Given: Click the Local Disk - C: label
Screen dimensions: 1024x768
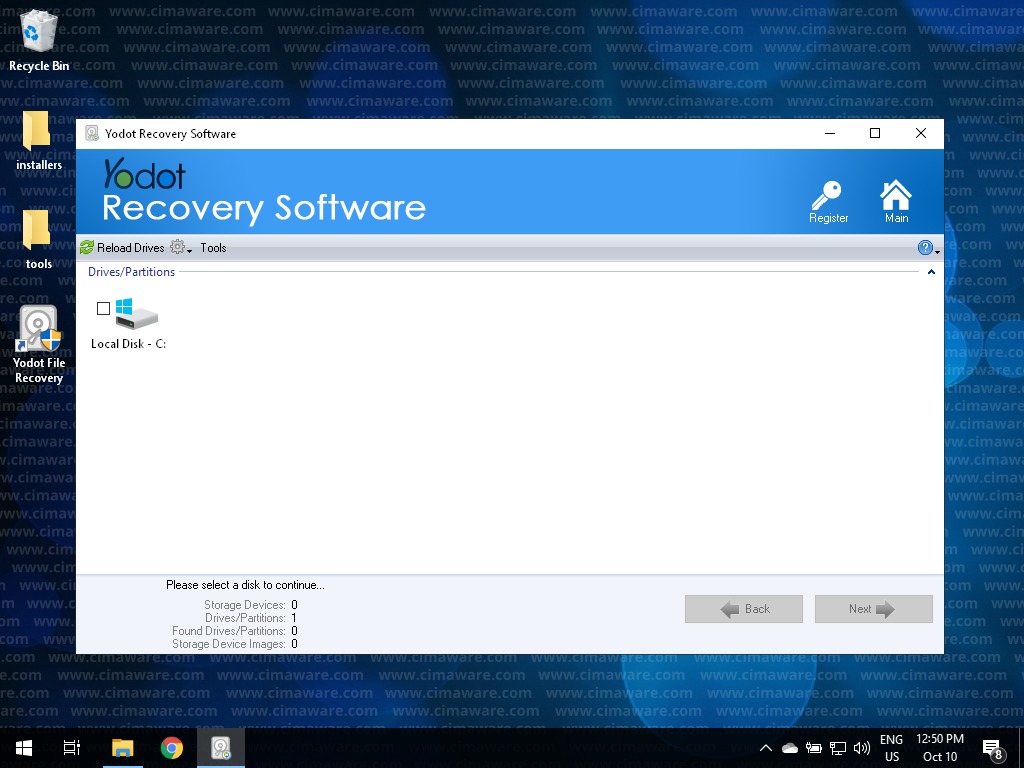Looking at the screenshot, I should (x=128, y=344).
